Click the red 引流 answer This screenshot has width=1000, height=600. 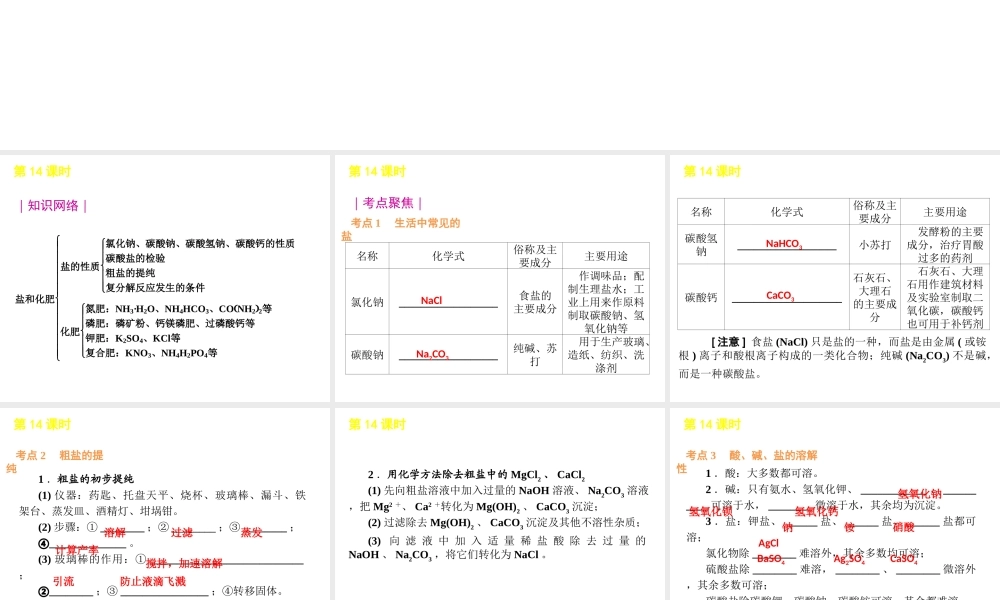pyautogui.click(x=63, y=581)
